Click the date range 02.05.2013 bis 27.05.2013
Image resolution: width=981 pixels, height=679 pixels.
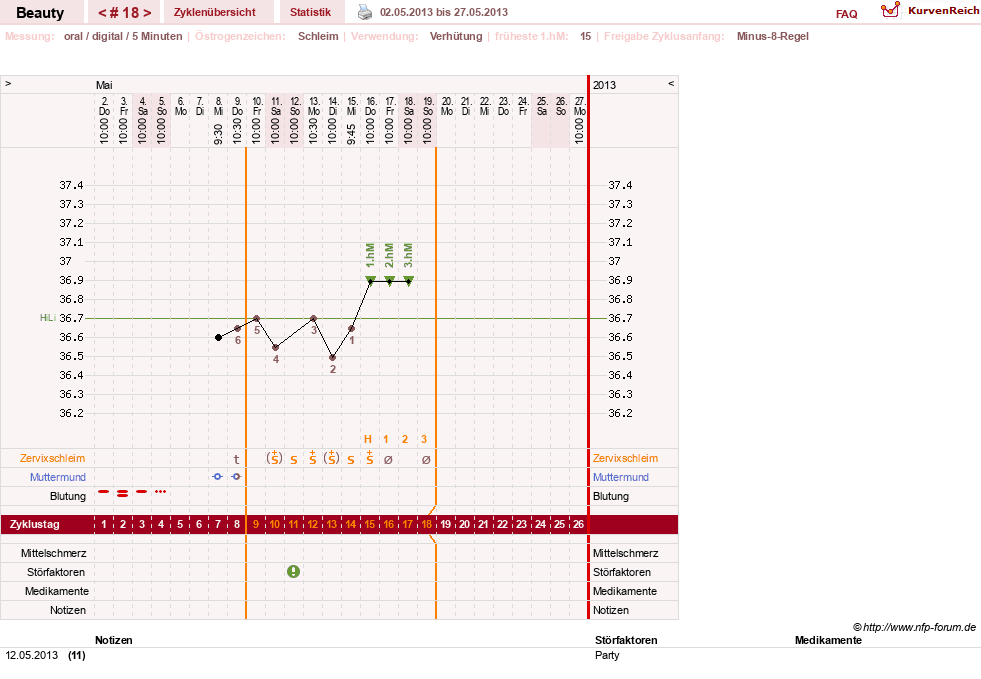click(444, 12)
